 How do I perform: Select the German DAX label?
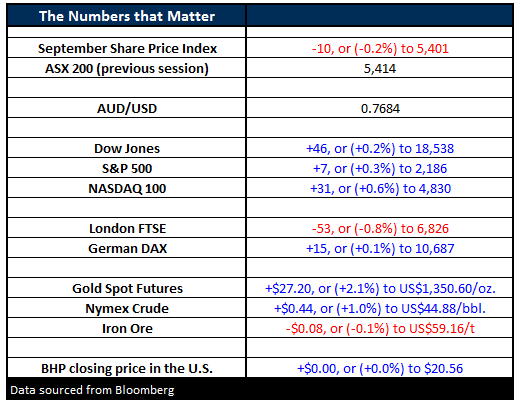(x=127, y=248)
